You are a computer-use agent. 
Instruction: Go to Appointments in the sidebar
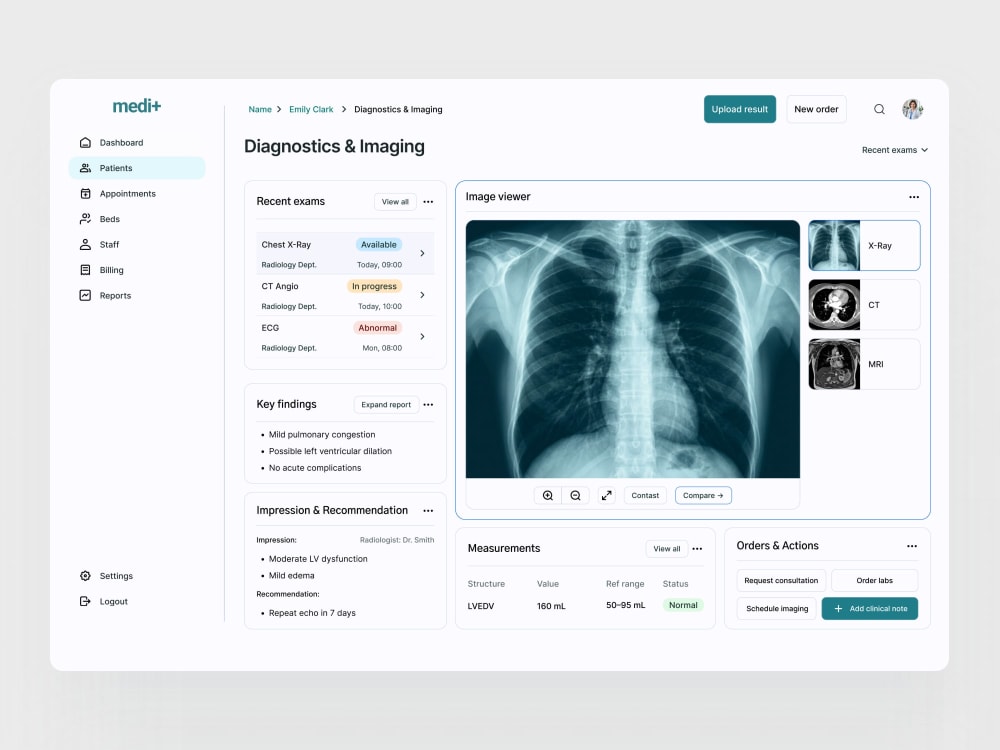click(x=136, y=193)
